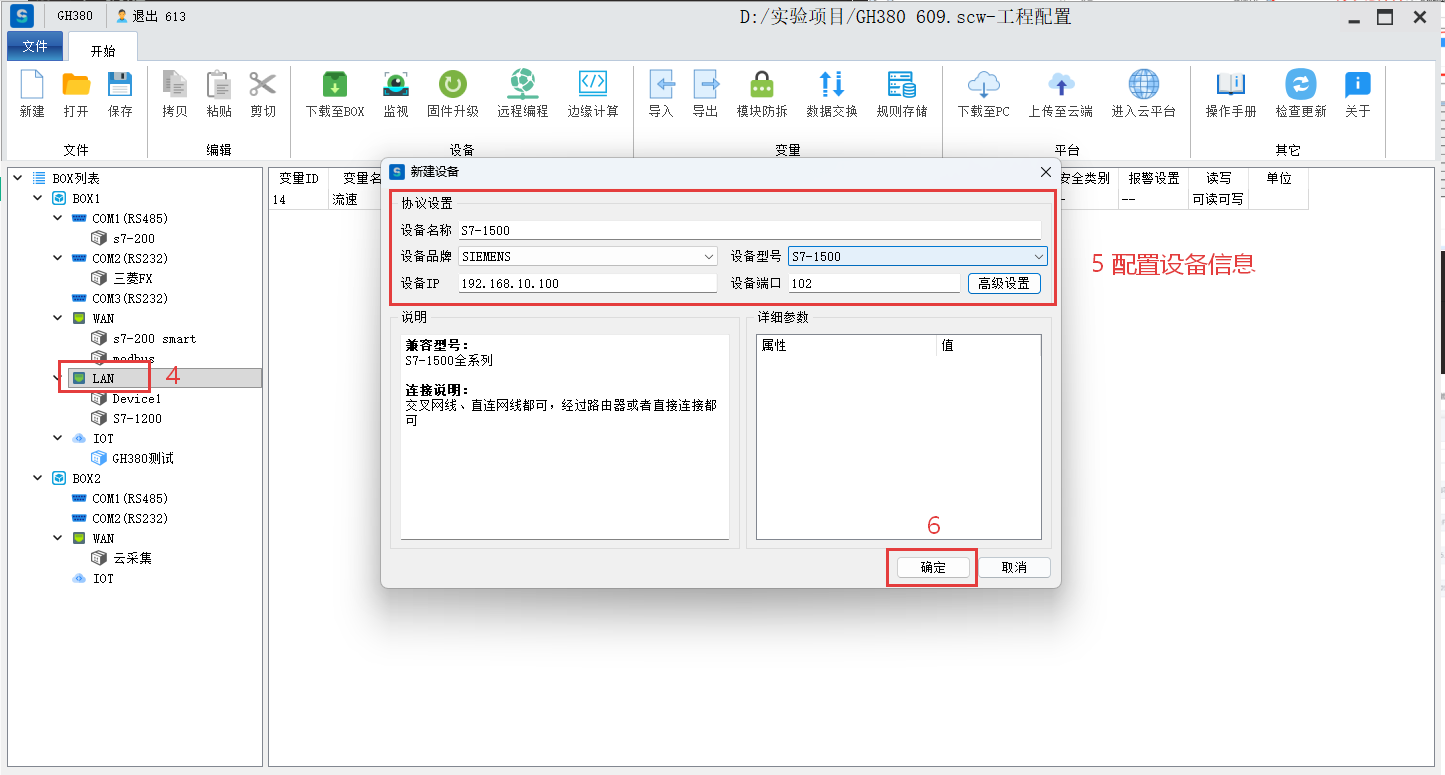Click the 导出 export variables icon
Image resolution: width=1445 pixels, height=775 pixels.
tap(705, 86)
